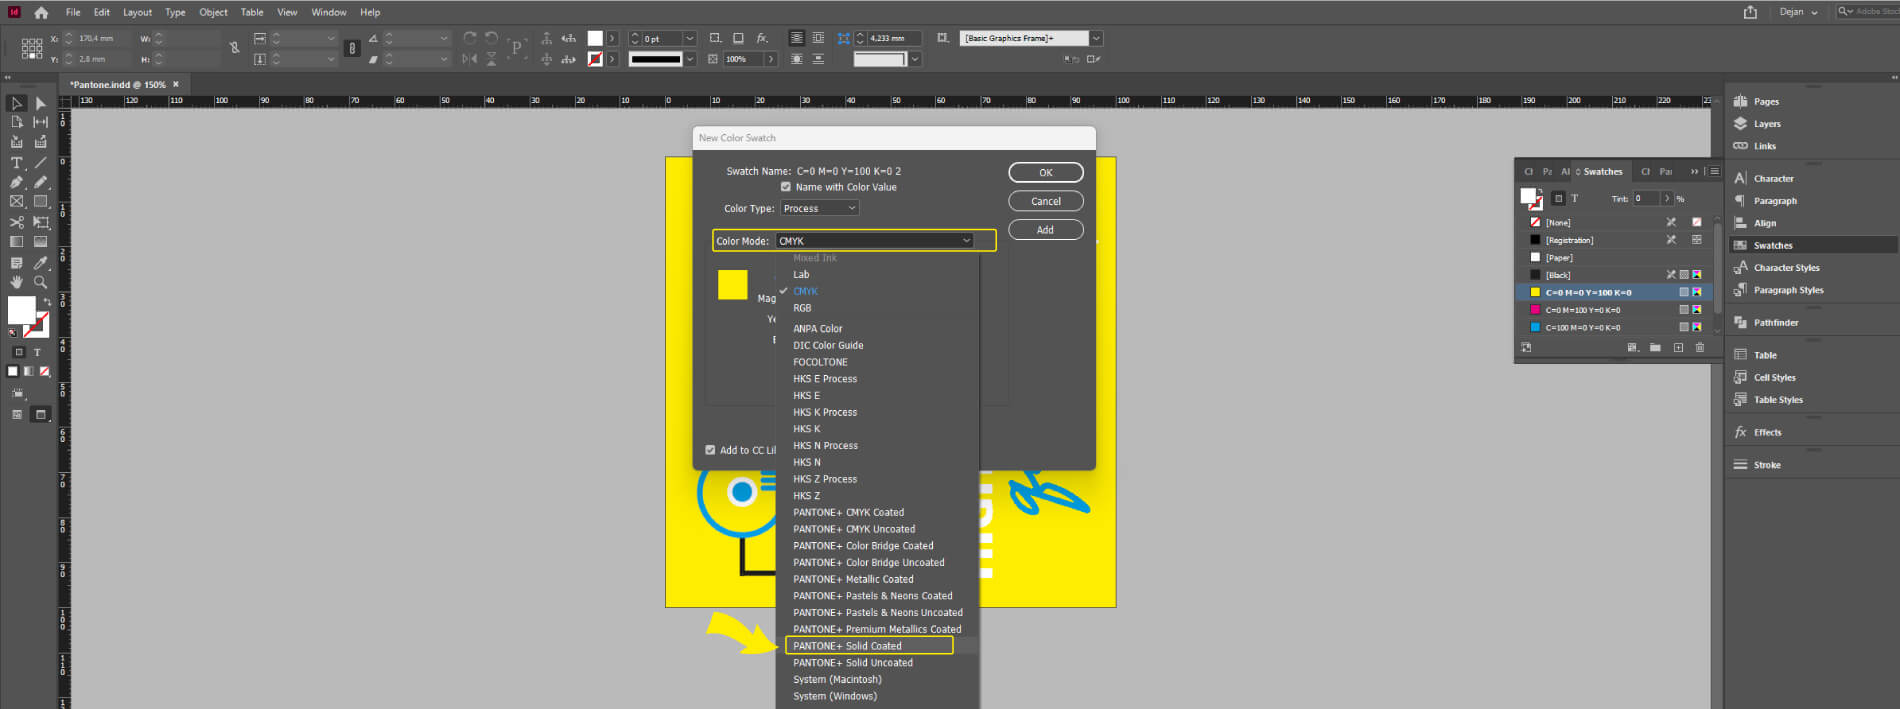Toggle Add to CC Library checkbox
This screenshot has width=1900, height=709.
click(x=710, y=450)
